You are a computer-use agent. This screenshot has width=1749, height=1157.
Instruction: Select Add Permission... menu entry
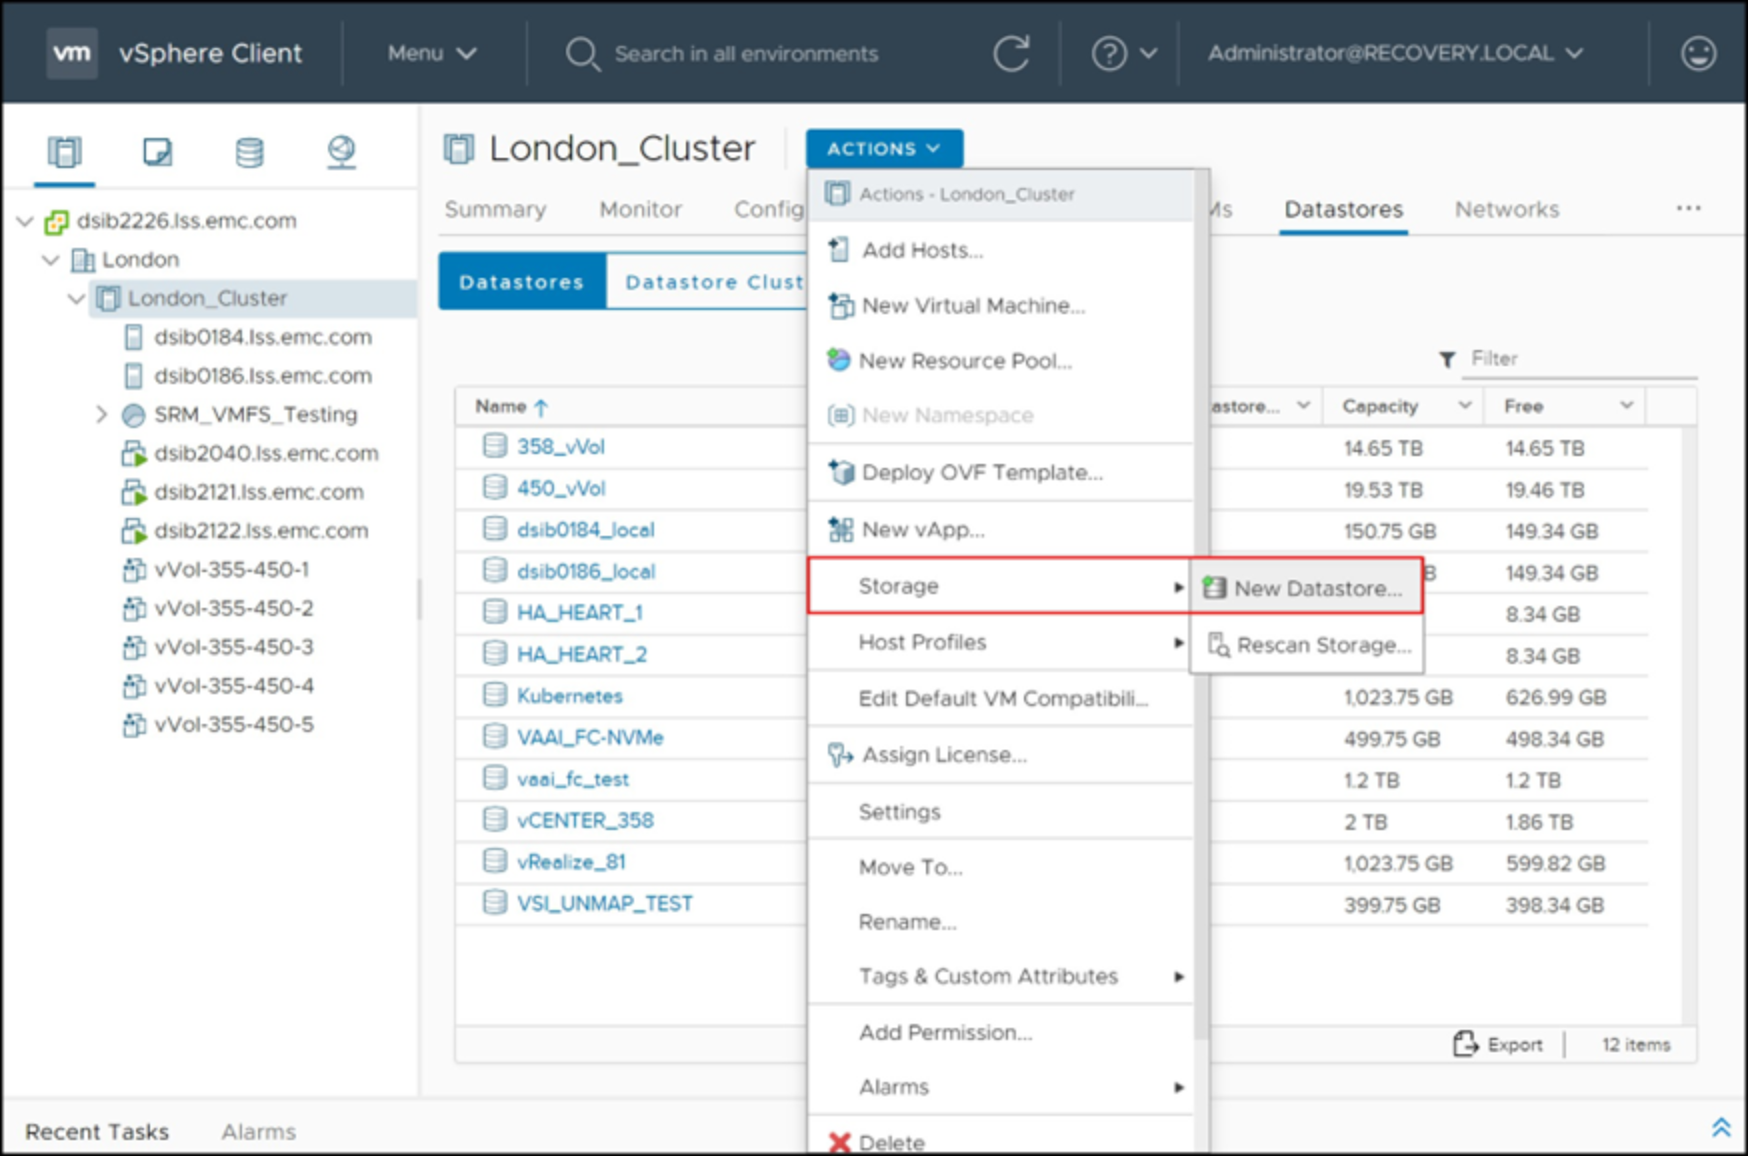click(1000, 1033)
